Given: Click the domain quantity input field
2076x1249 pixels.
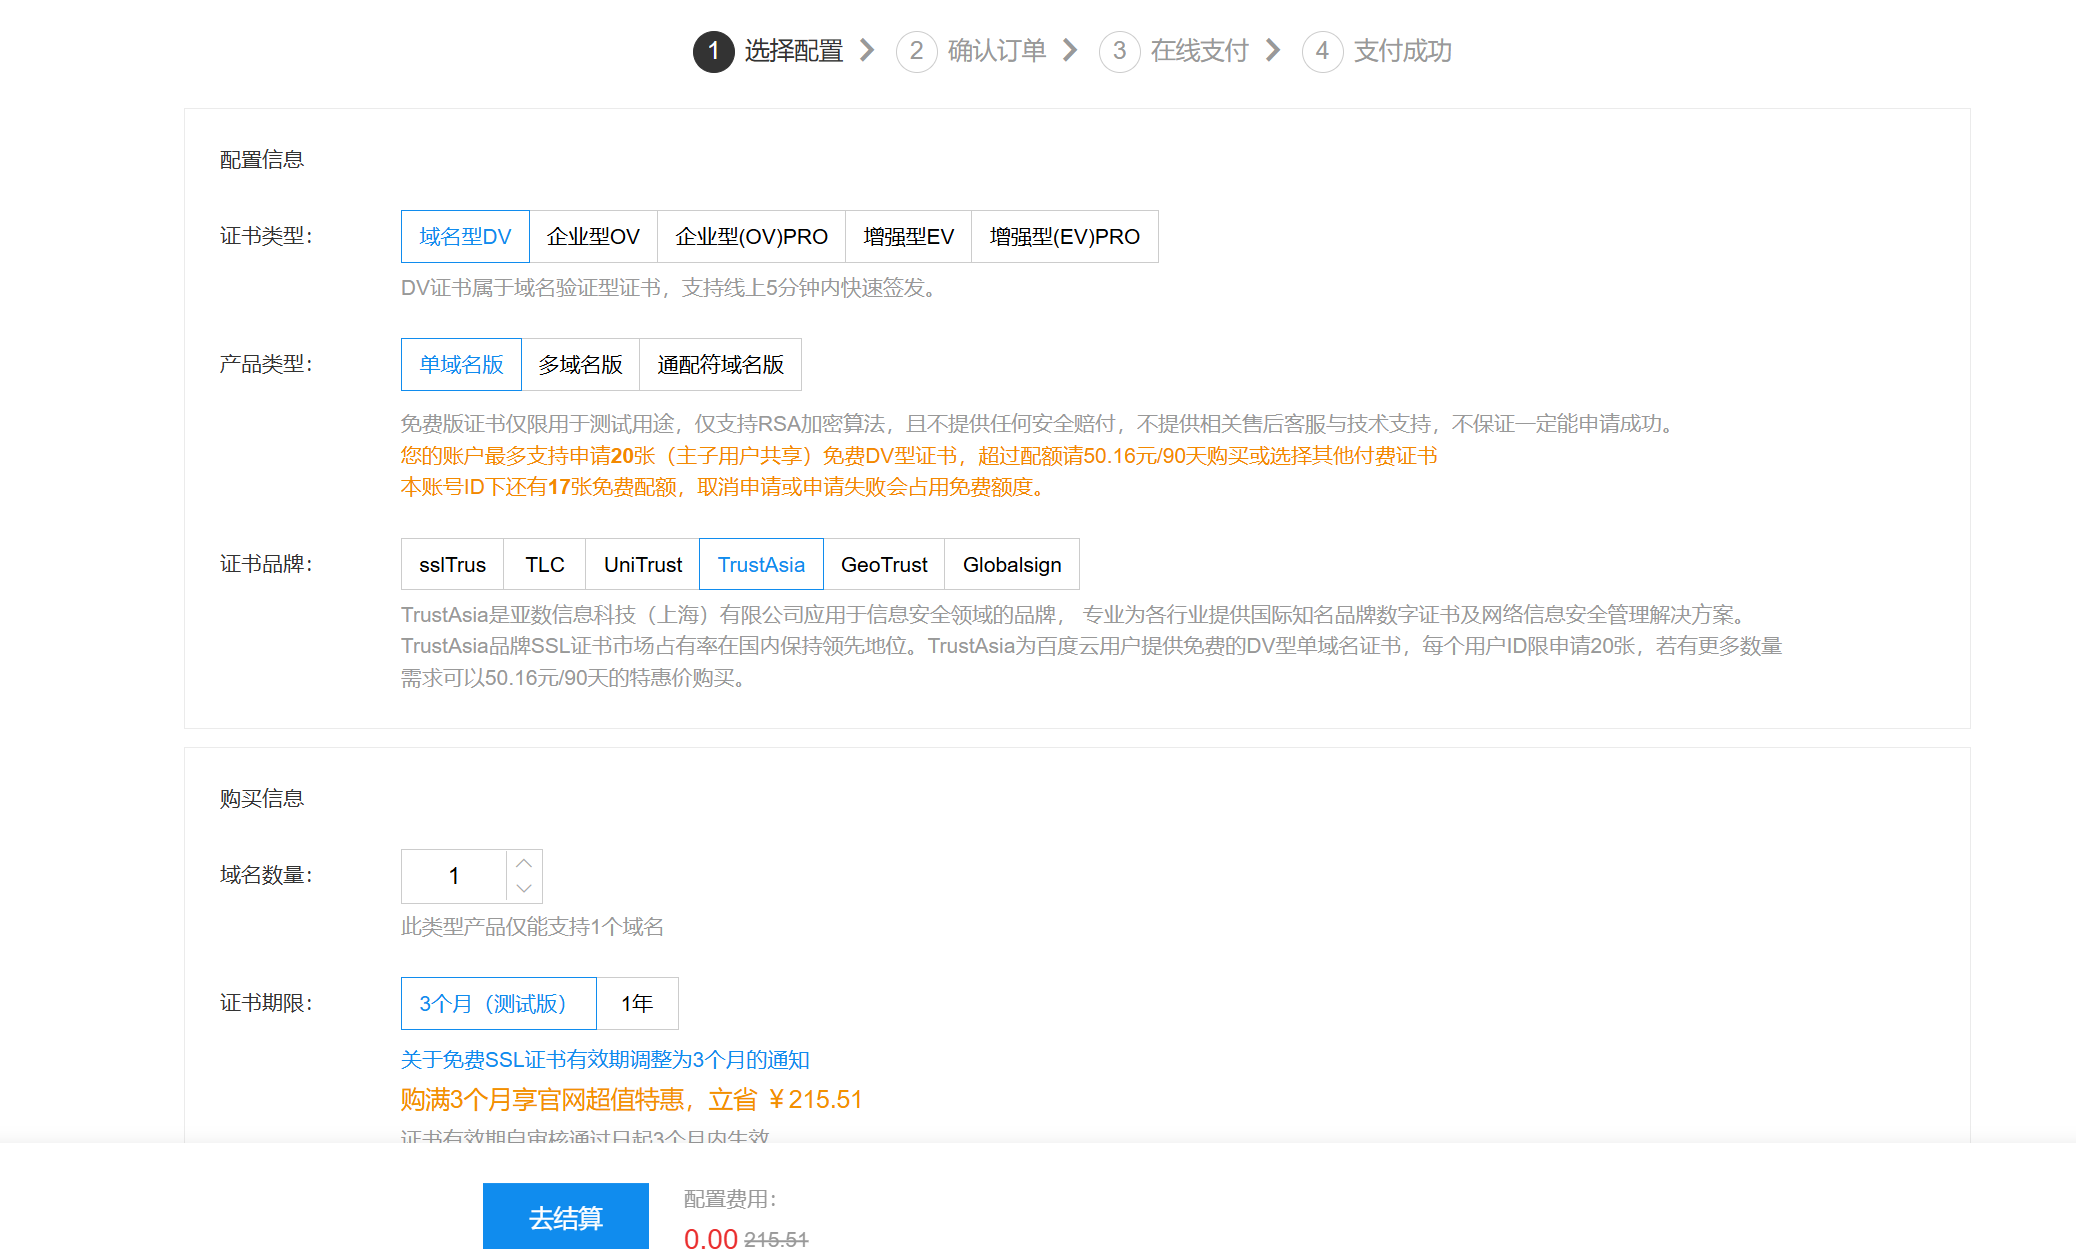Looking at the screenshot, I should 454,877.
